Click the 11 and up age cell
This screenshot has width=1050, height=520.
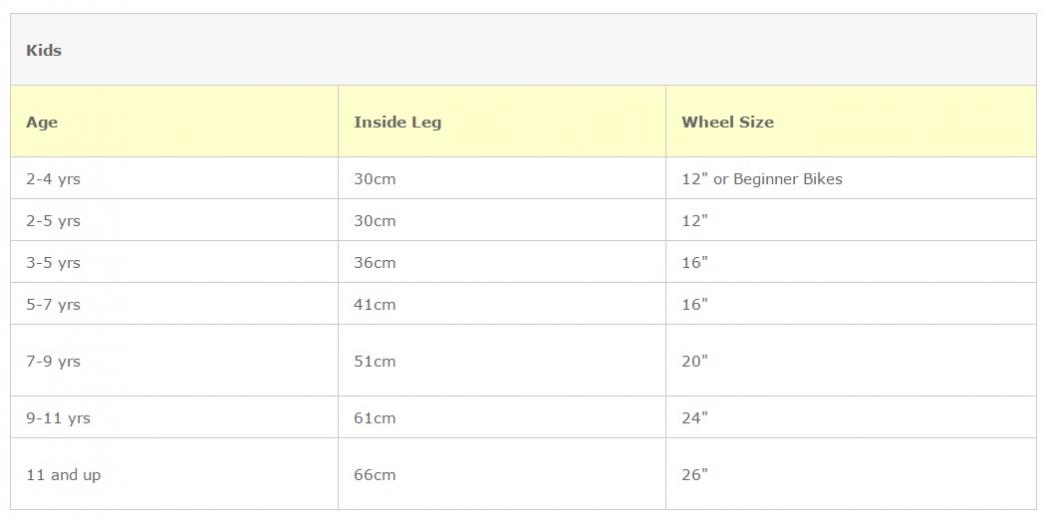tap(63, 475)
